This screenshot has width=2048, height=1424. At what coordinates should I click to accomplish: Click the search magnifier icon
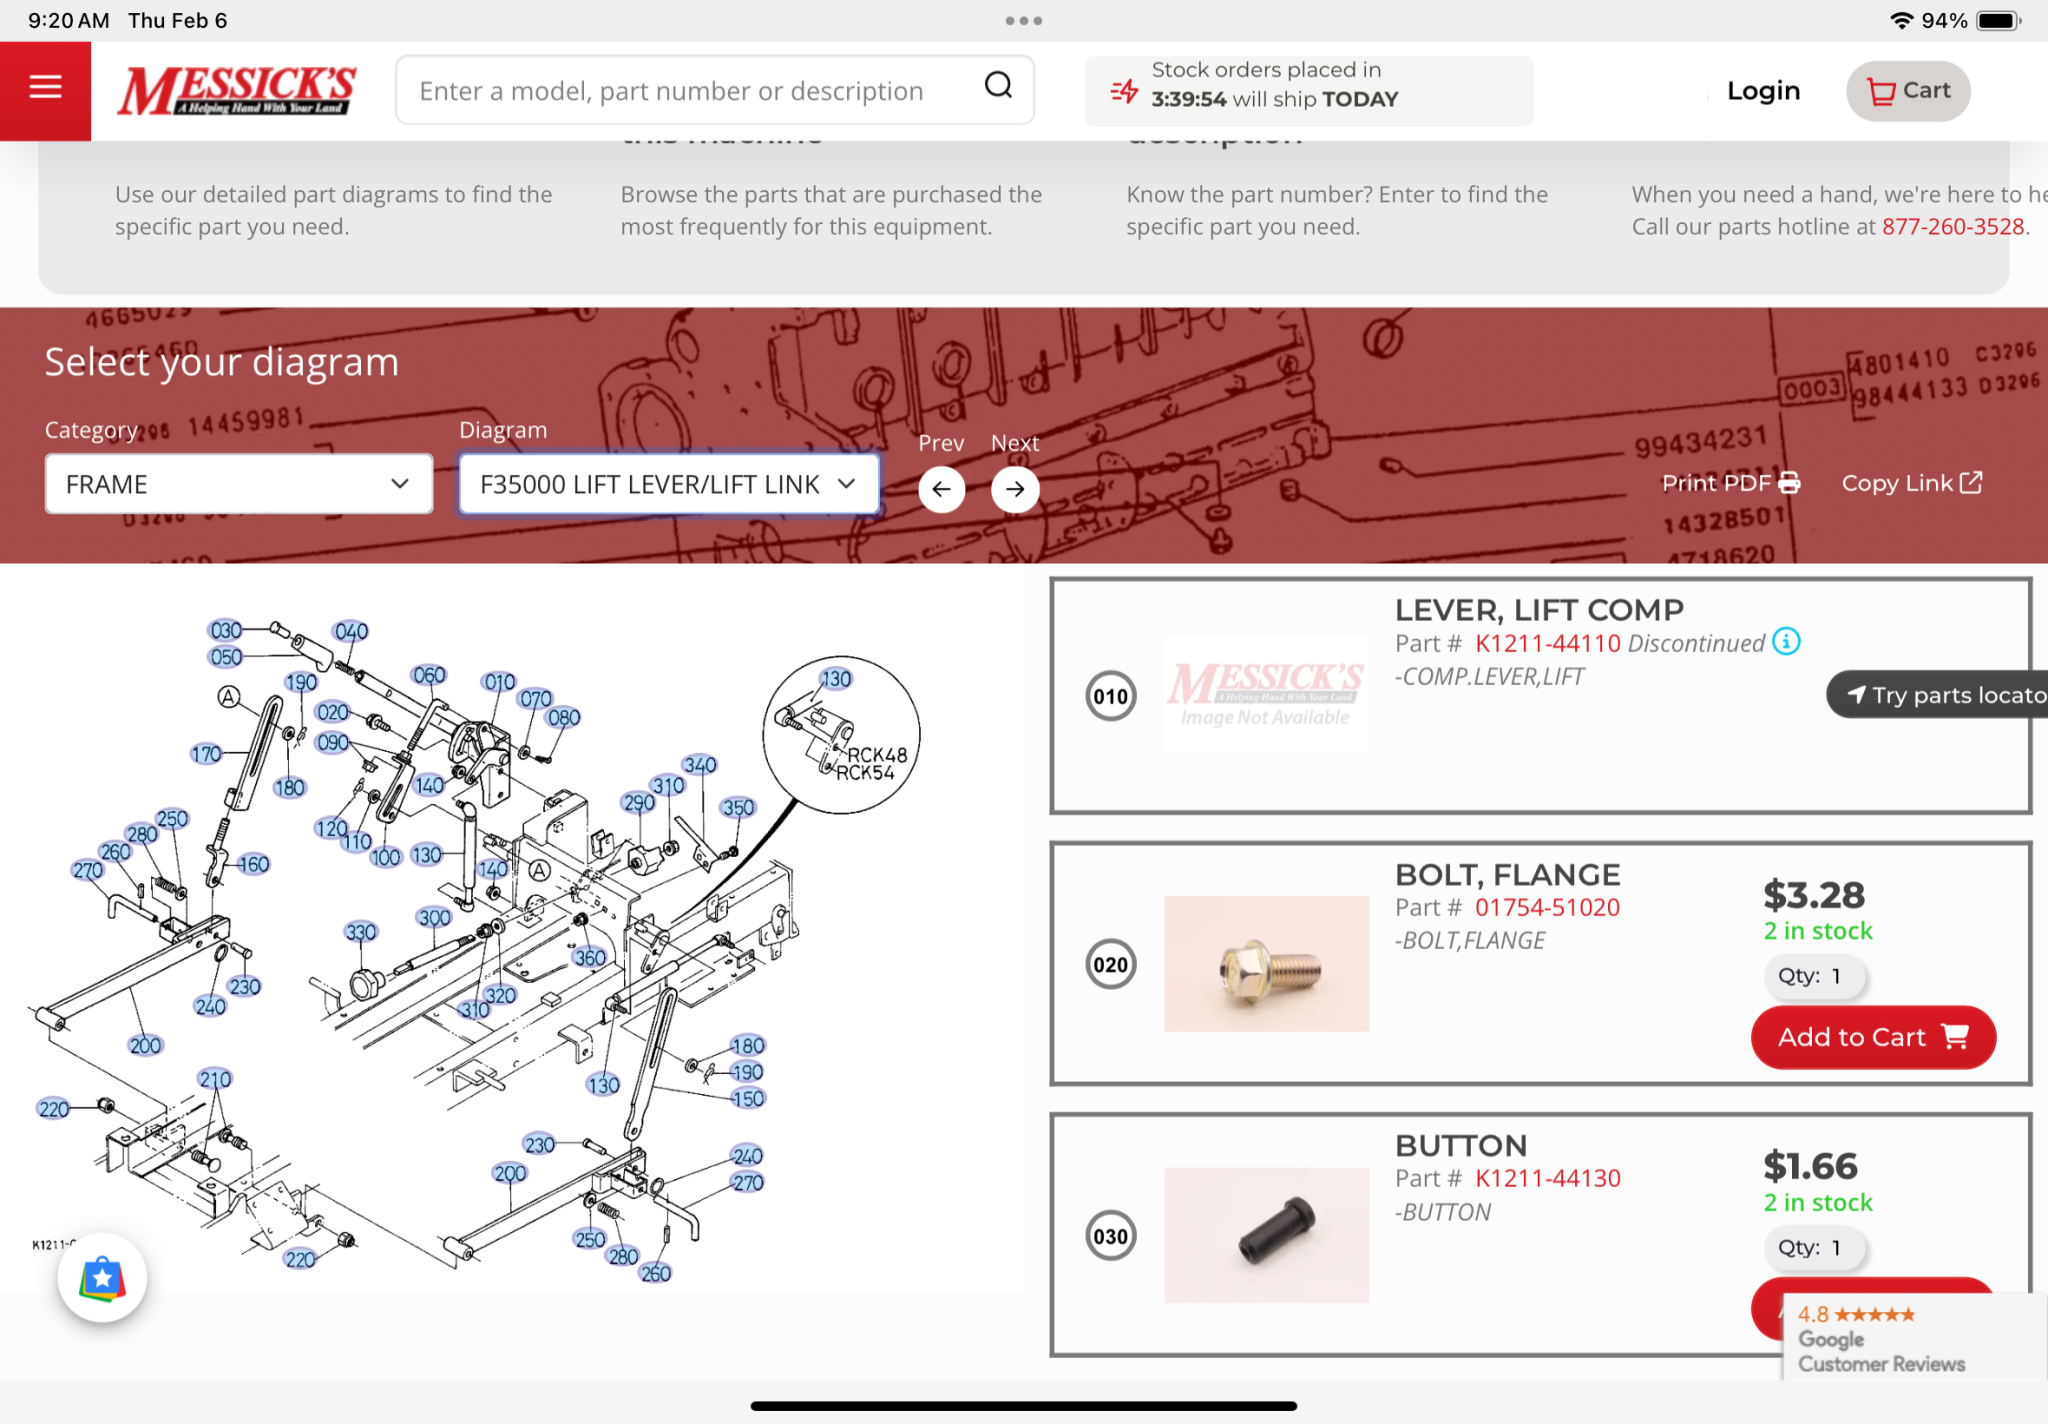[998, 87]
